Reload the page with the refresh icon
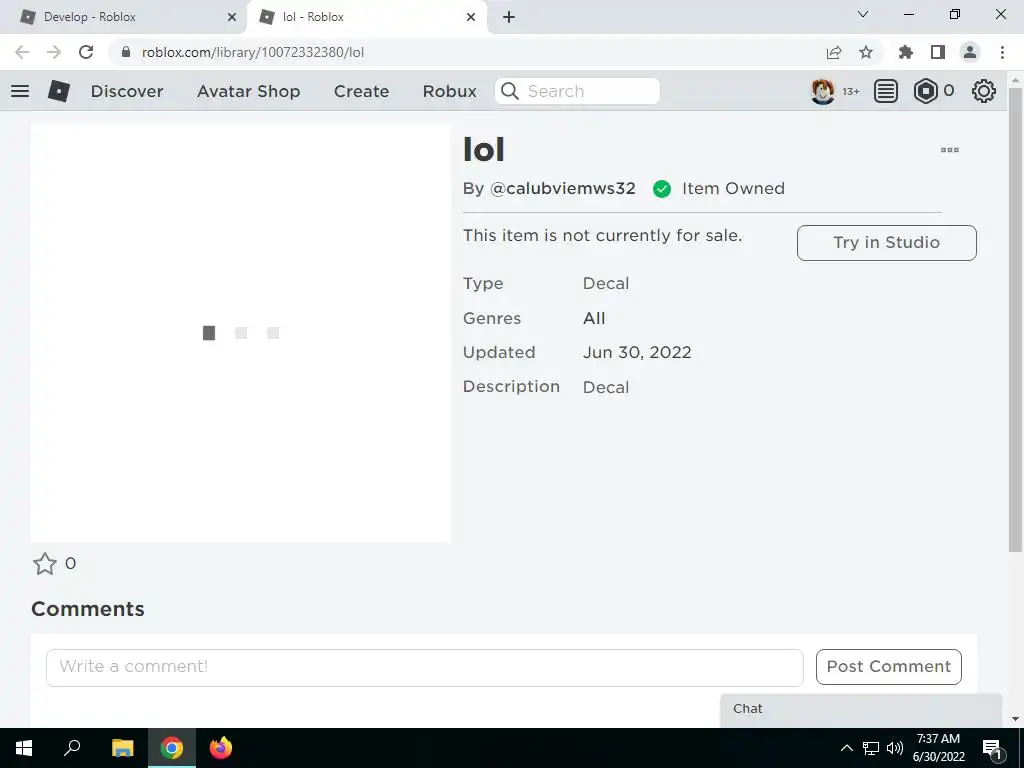The image size is (1024, 768). click(x=86, y=52)
